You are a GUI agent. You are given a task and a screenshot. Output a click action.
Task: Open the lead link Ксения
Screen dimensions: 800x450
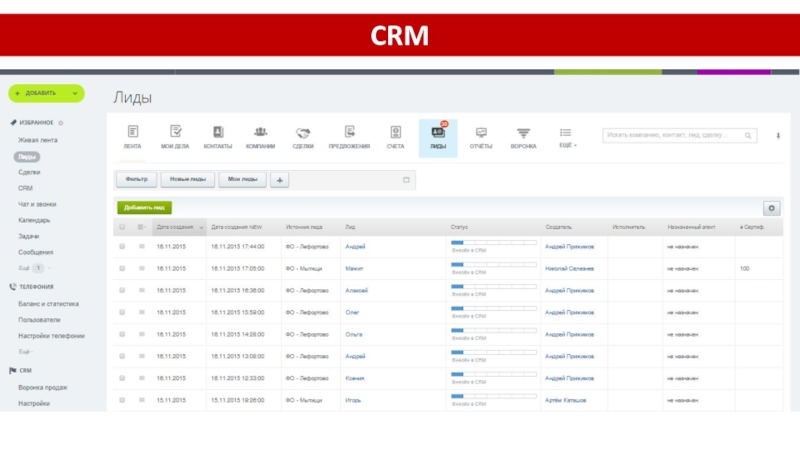(355, 378)
